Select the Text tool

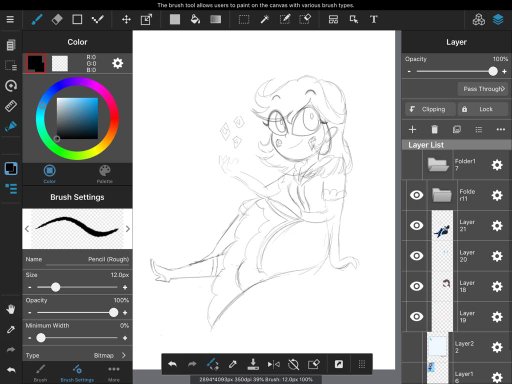tap(374, 19)
